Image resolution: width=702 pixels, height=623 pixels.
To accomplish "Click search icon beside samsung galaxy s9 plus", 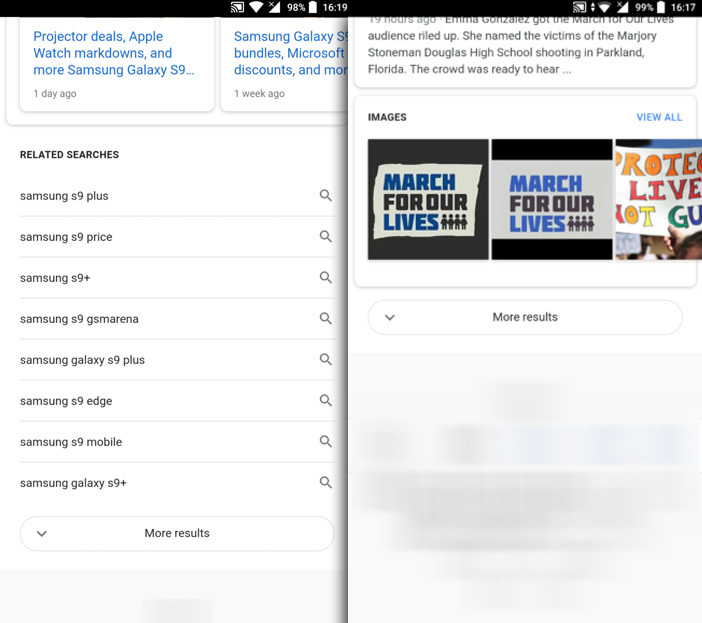I will point(325,360).
